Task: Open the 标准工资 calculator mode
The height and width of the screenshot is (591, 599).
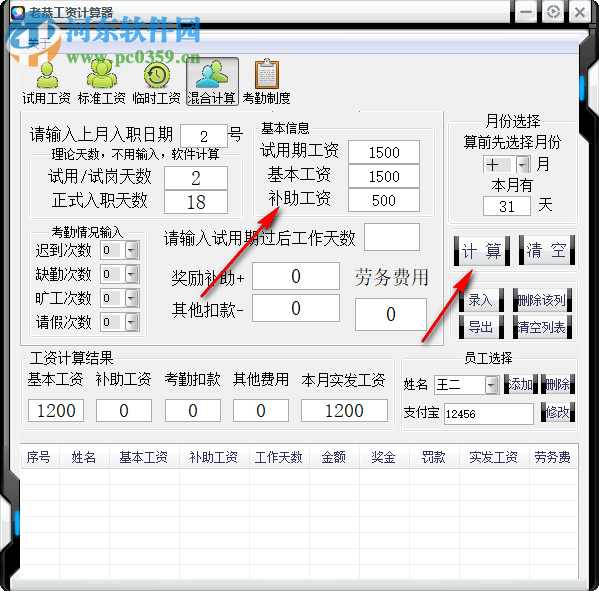Action: (102, 83)
